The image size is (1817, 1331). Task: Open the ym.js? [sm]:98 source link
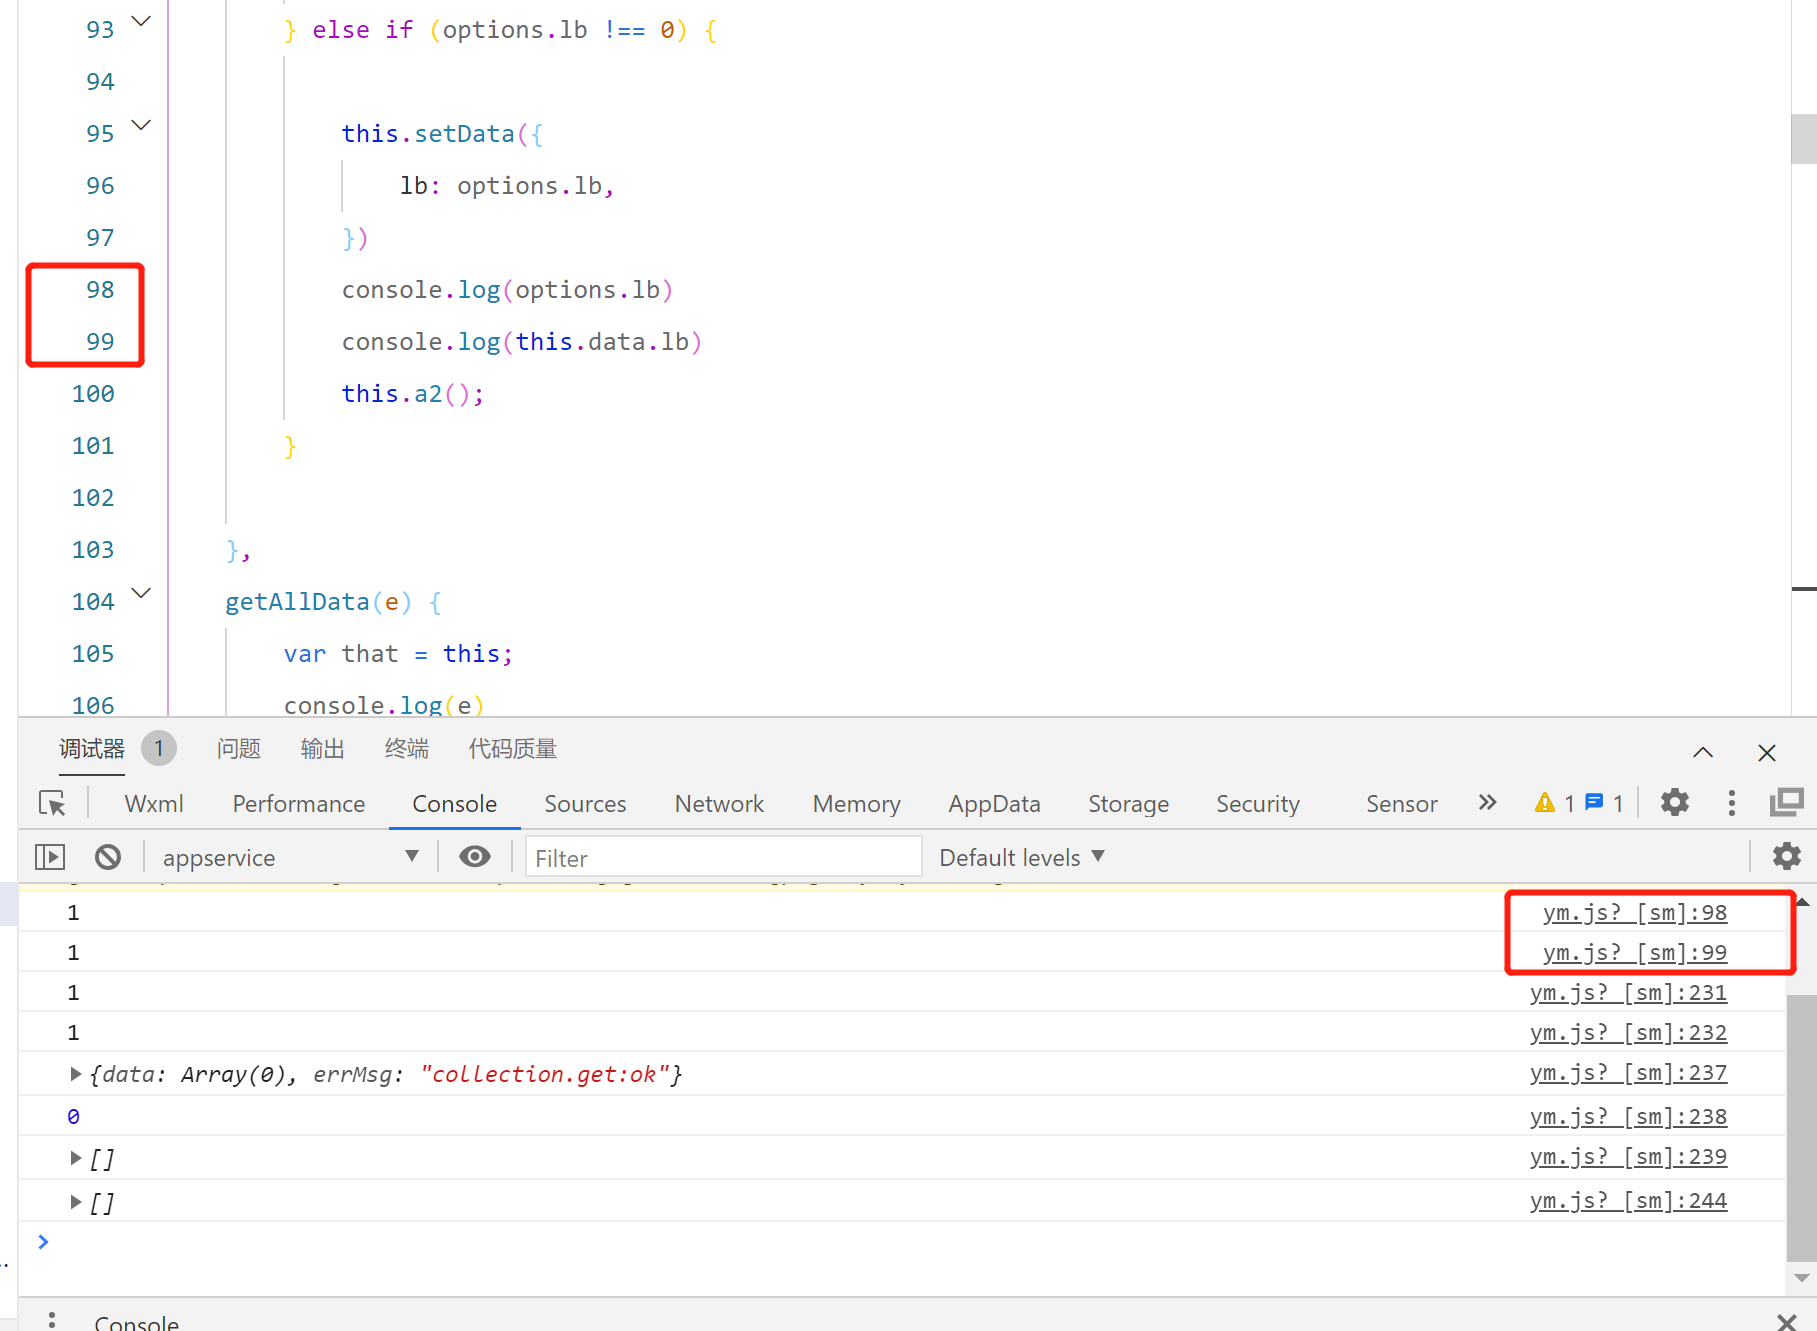[x=1635, y=913]
